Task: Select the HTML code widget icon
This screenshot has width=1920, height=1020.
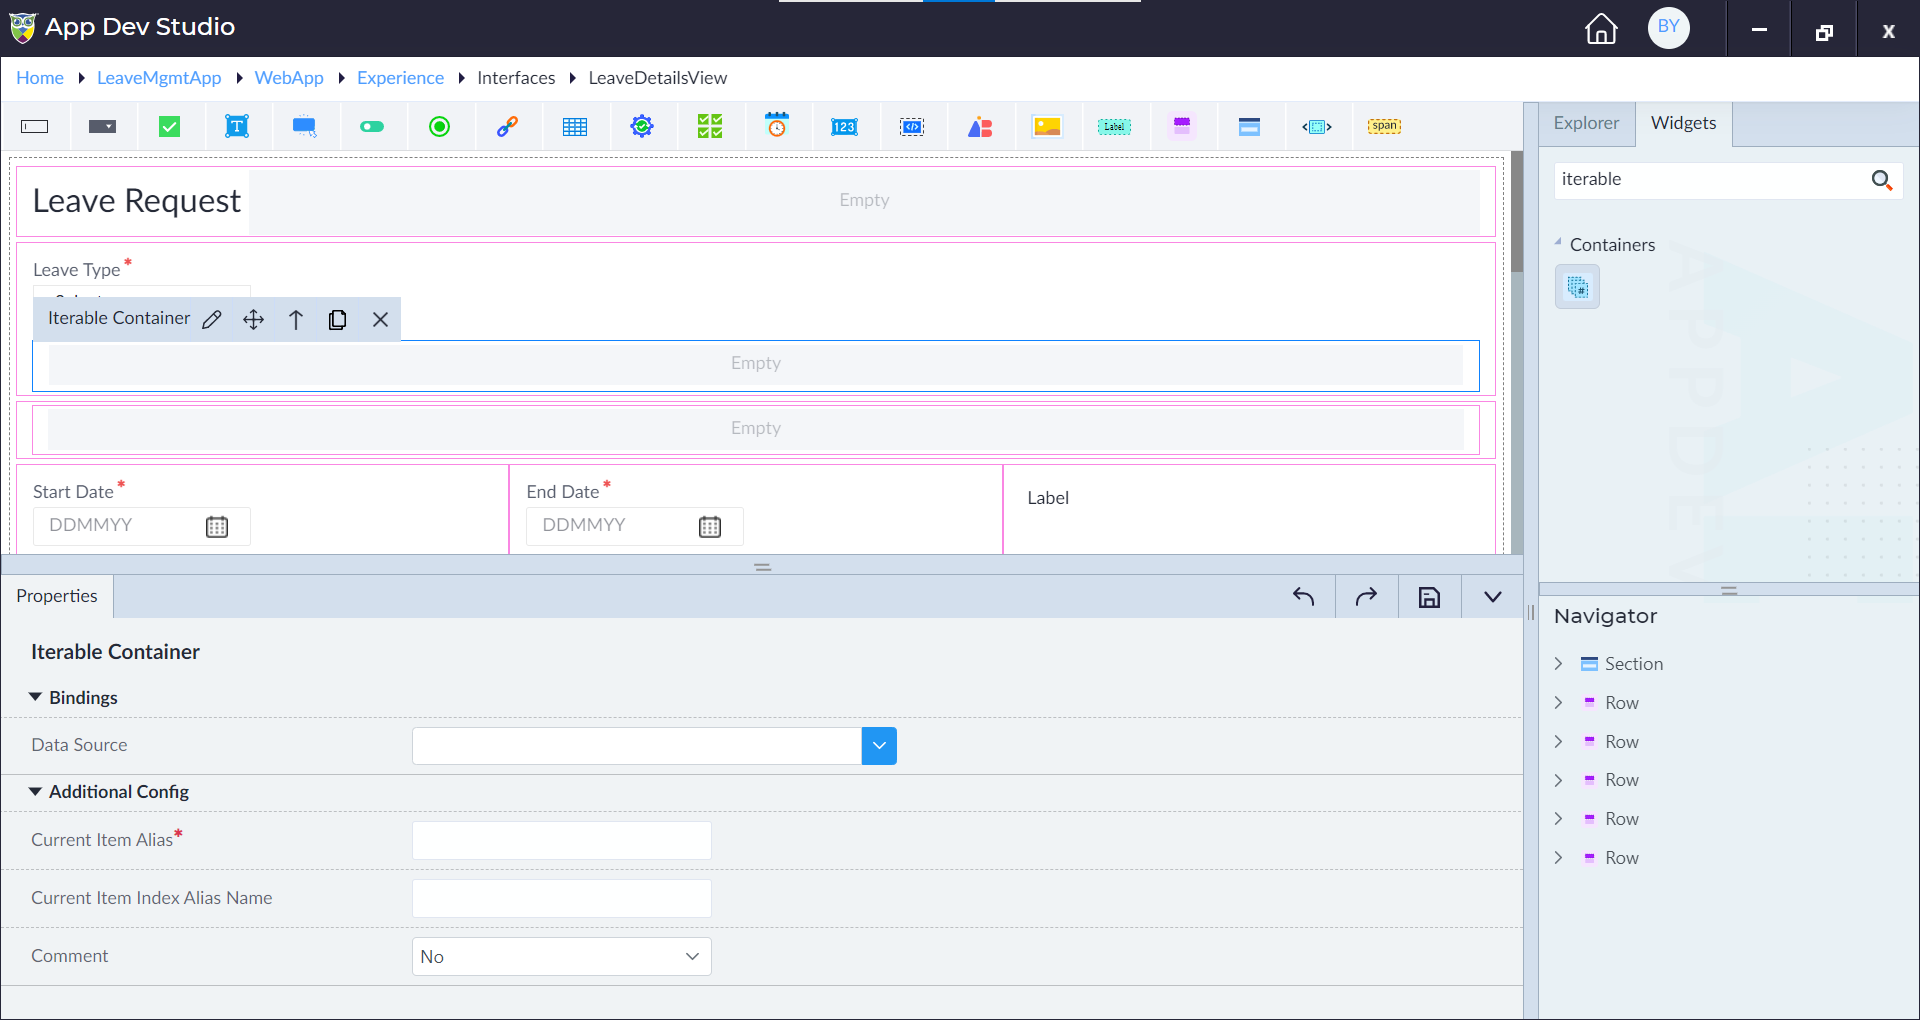Action: click(912, 127)
